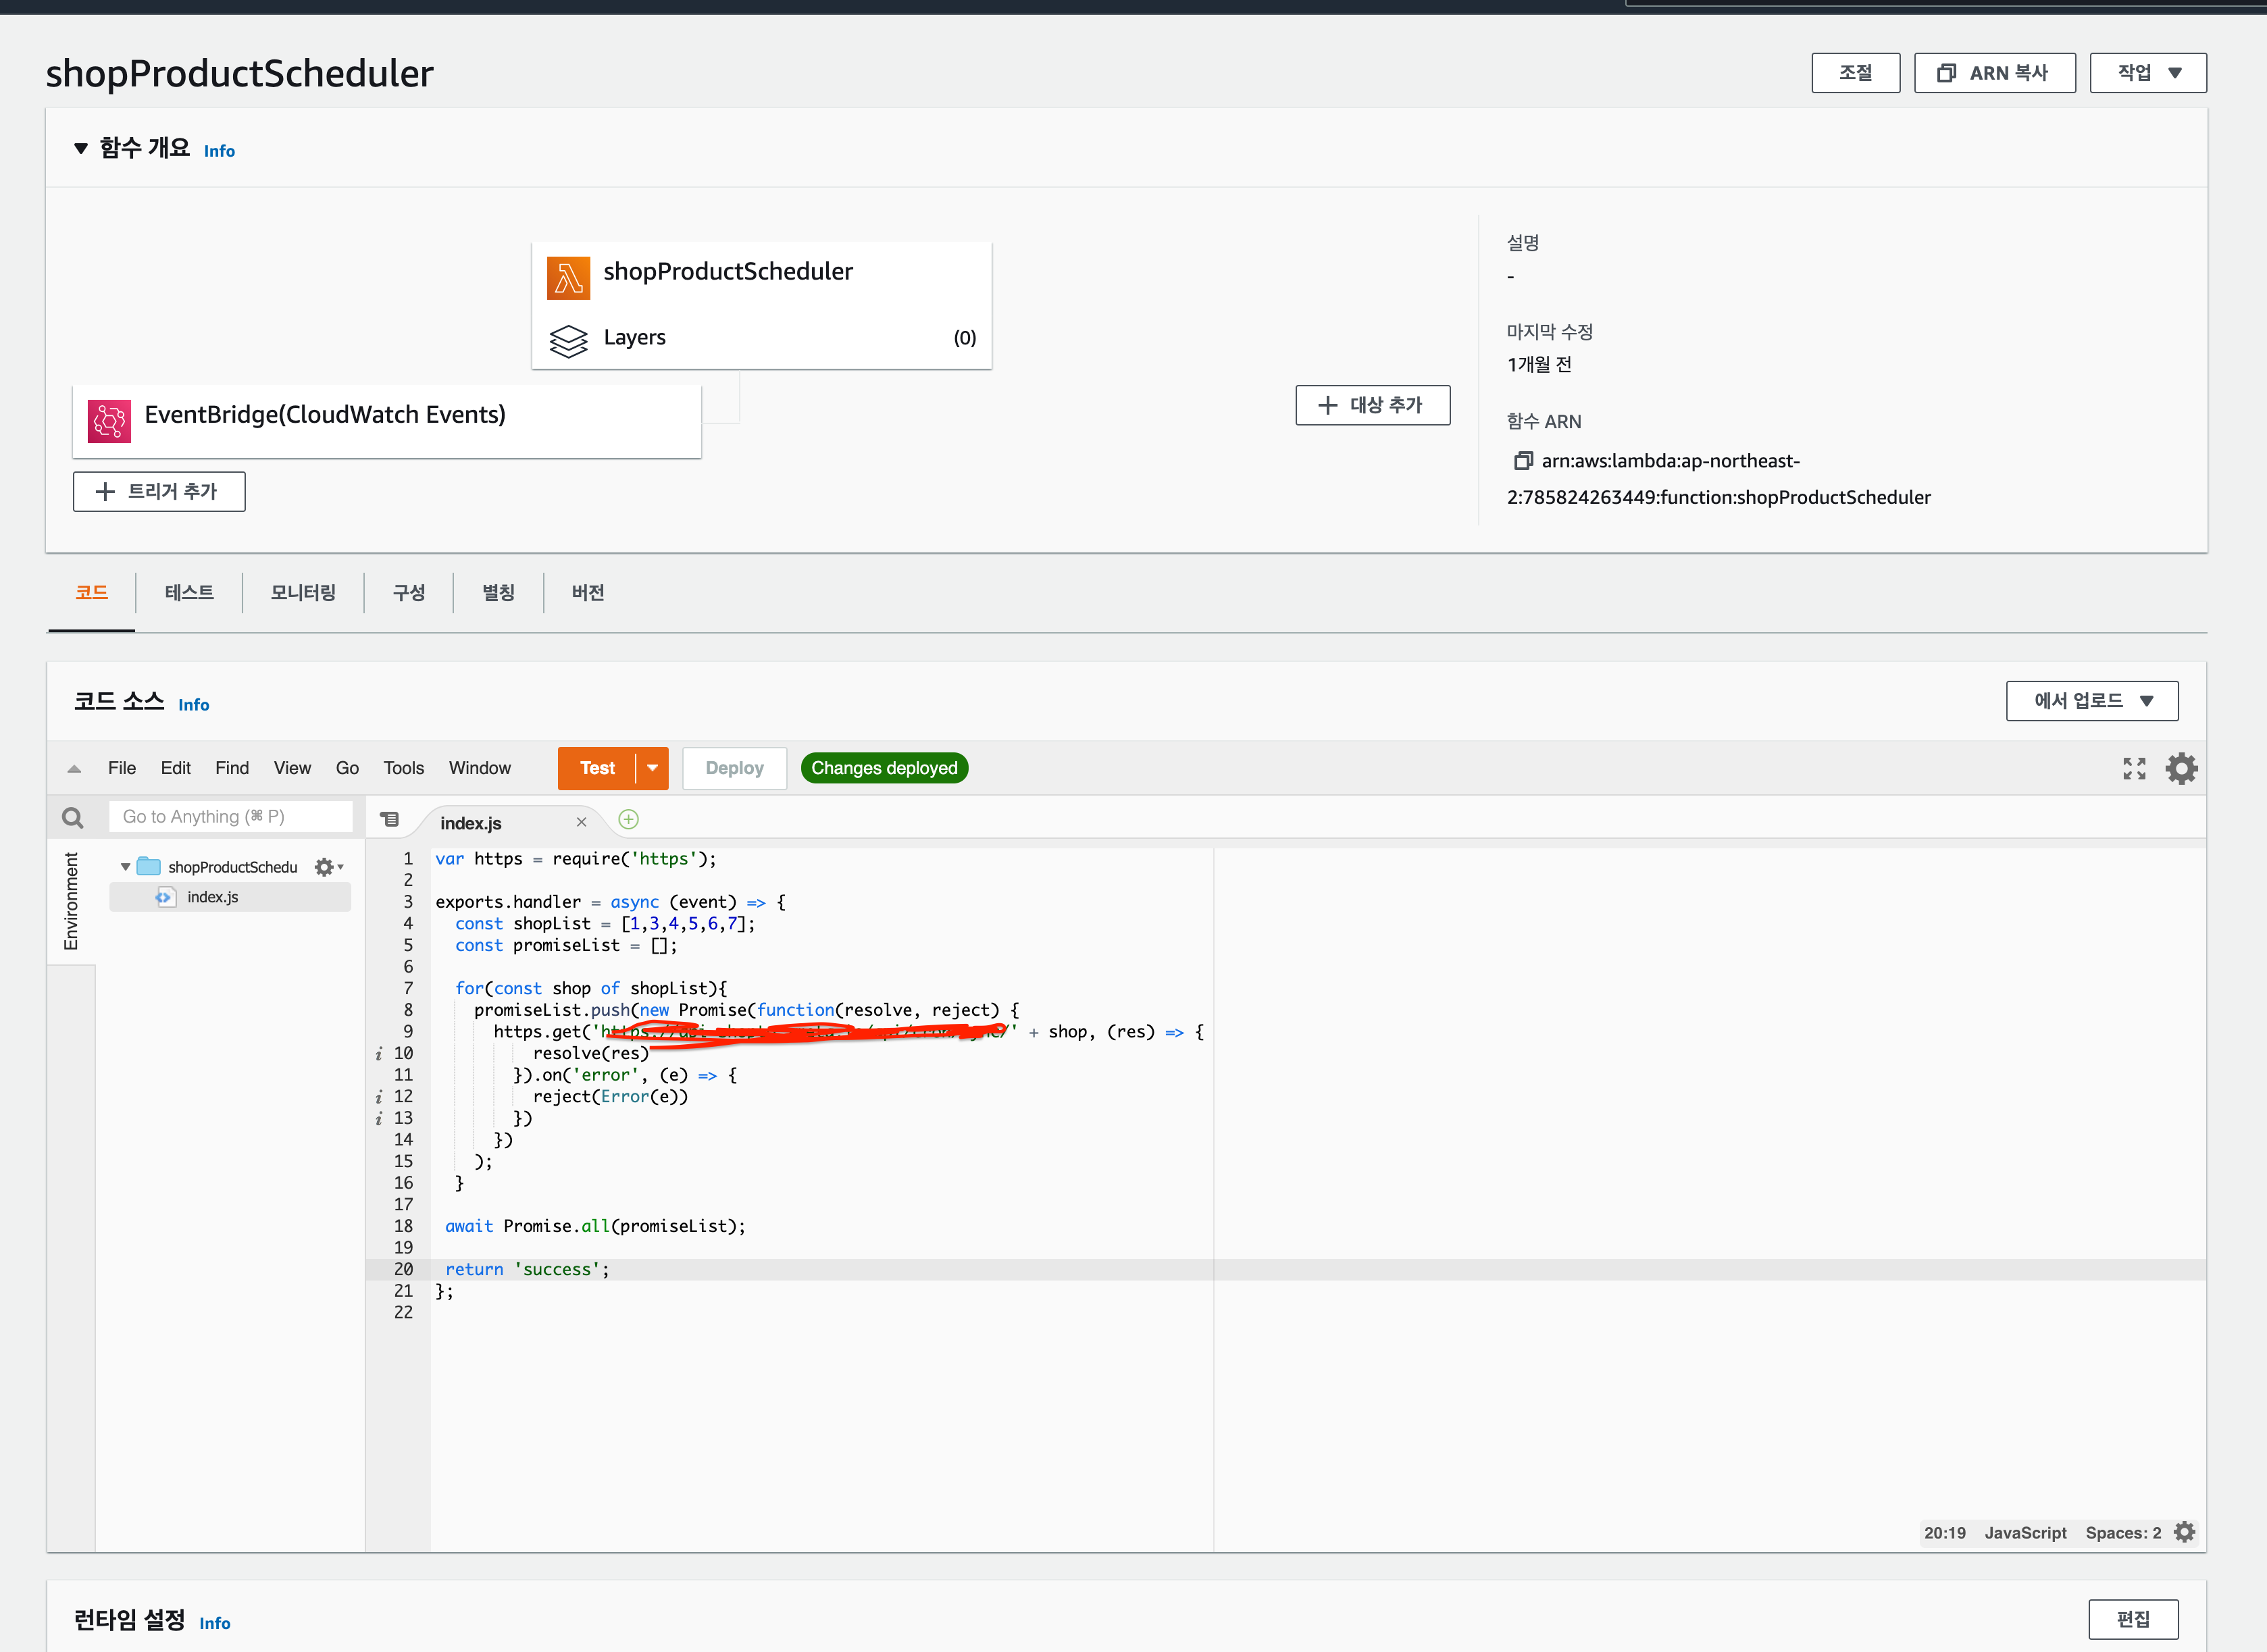Close the index.js tab
Viewport: 2267px width, 1652px height.
click(581, 822)
